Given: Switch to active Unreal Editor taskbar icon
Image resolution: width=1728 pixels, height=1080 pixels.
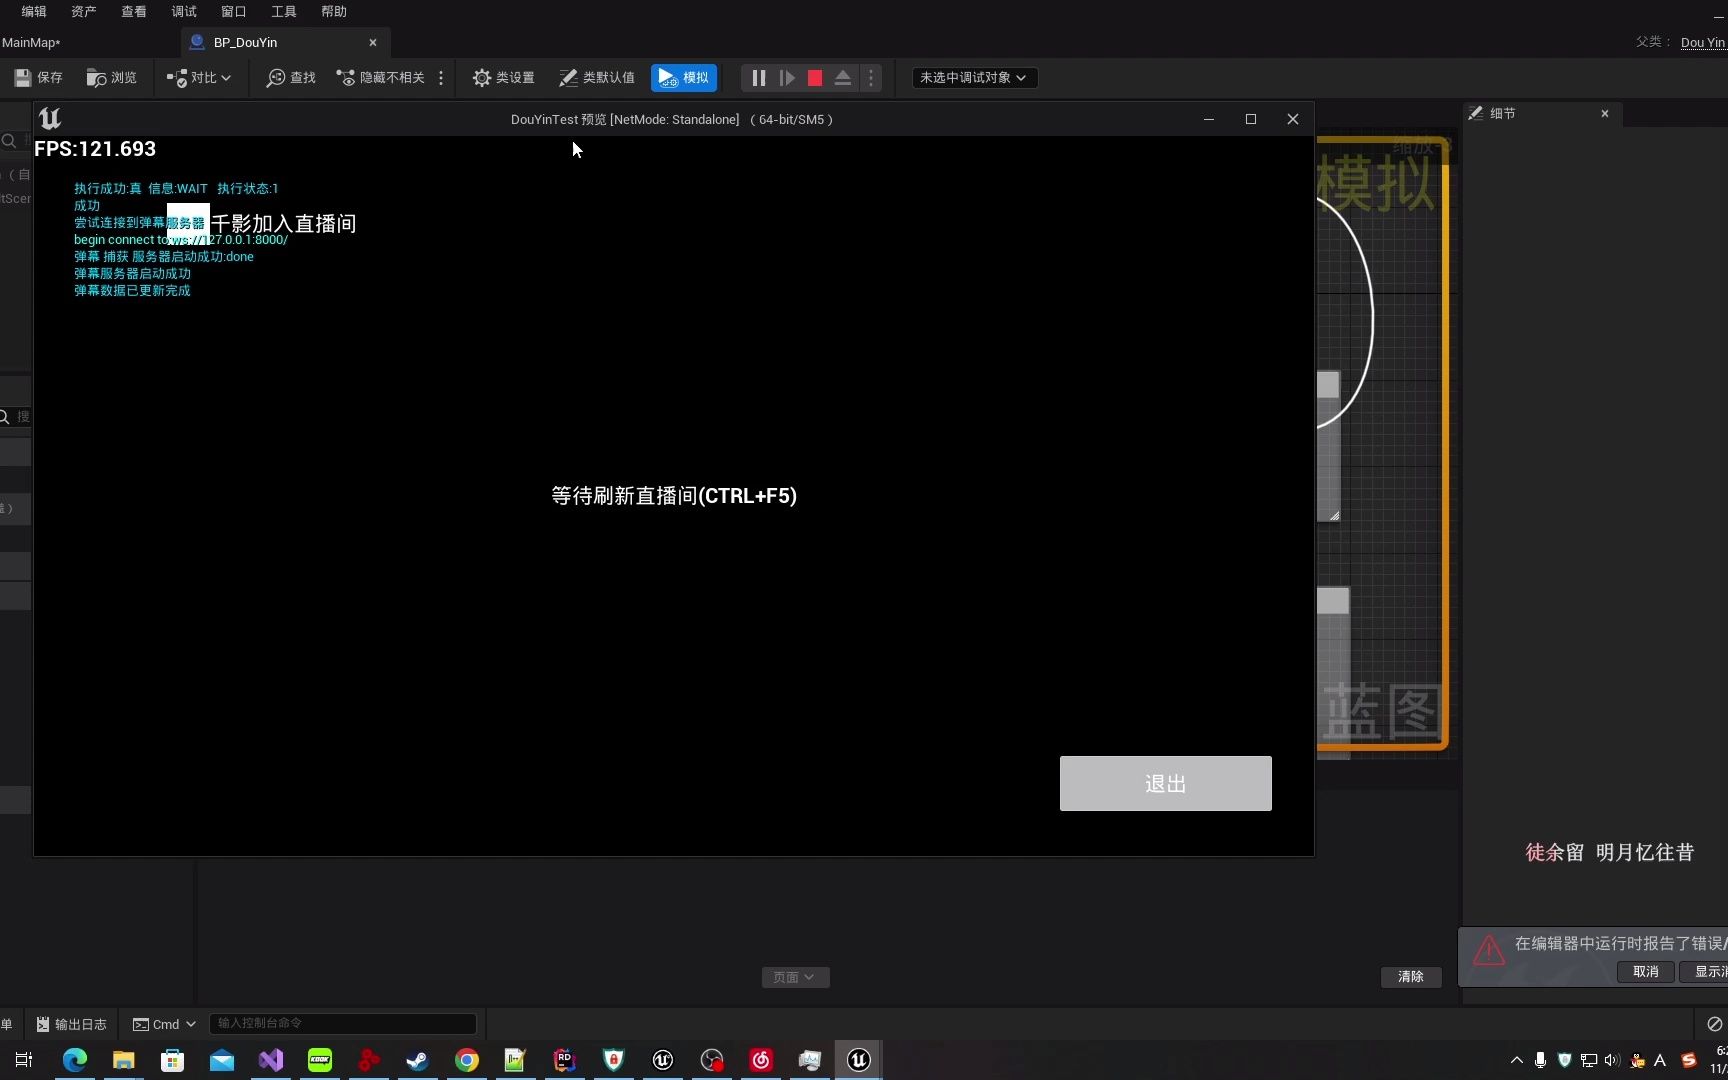Looking at the screenshot, I should coord(859,1060).
